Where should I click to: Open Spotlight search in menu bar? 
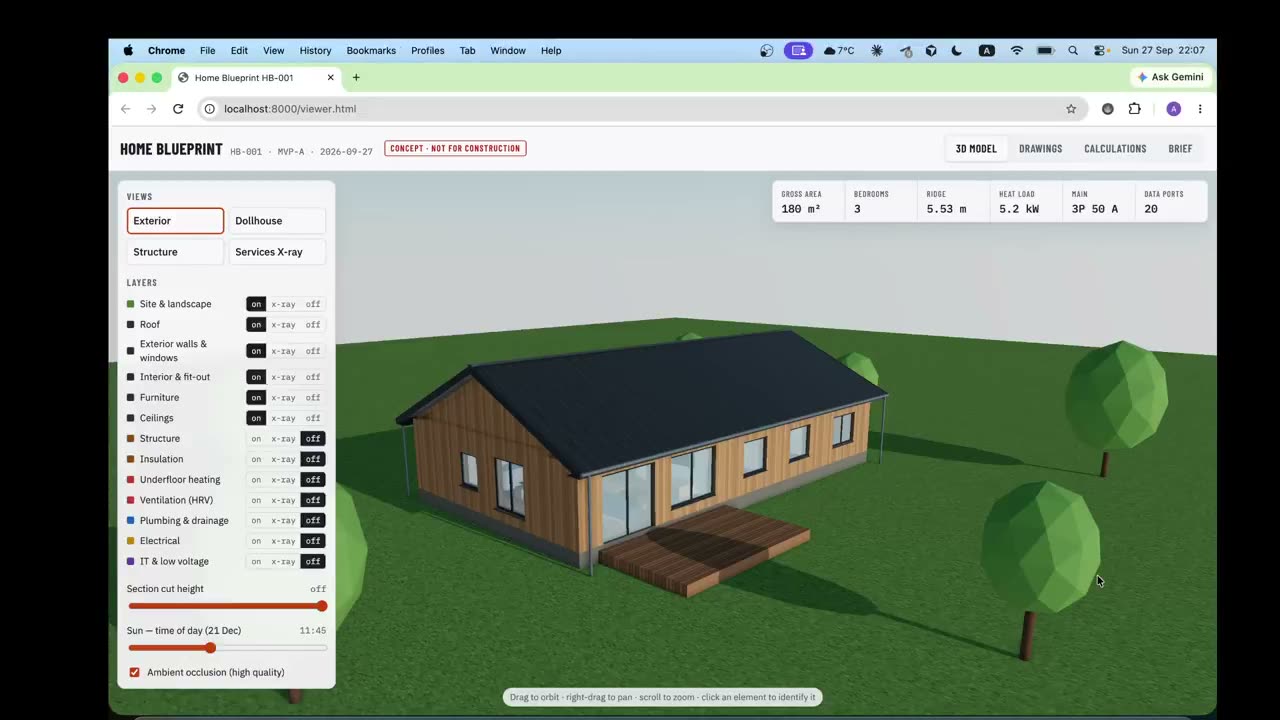click(1073, 50)
